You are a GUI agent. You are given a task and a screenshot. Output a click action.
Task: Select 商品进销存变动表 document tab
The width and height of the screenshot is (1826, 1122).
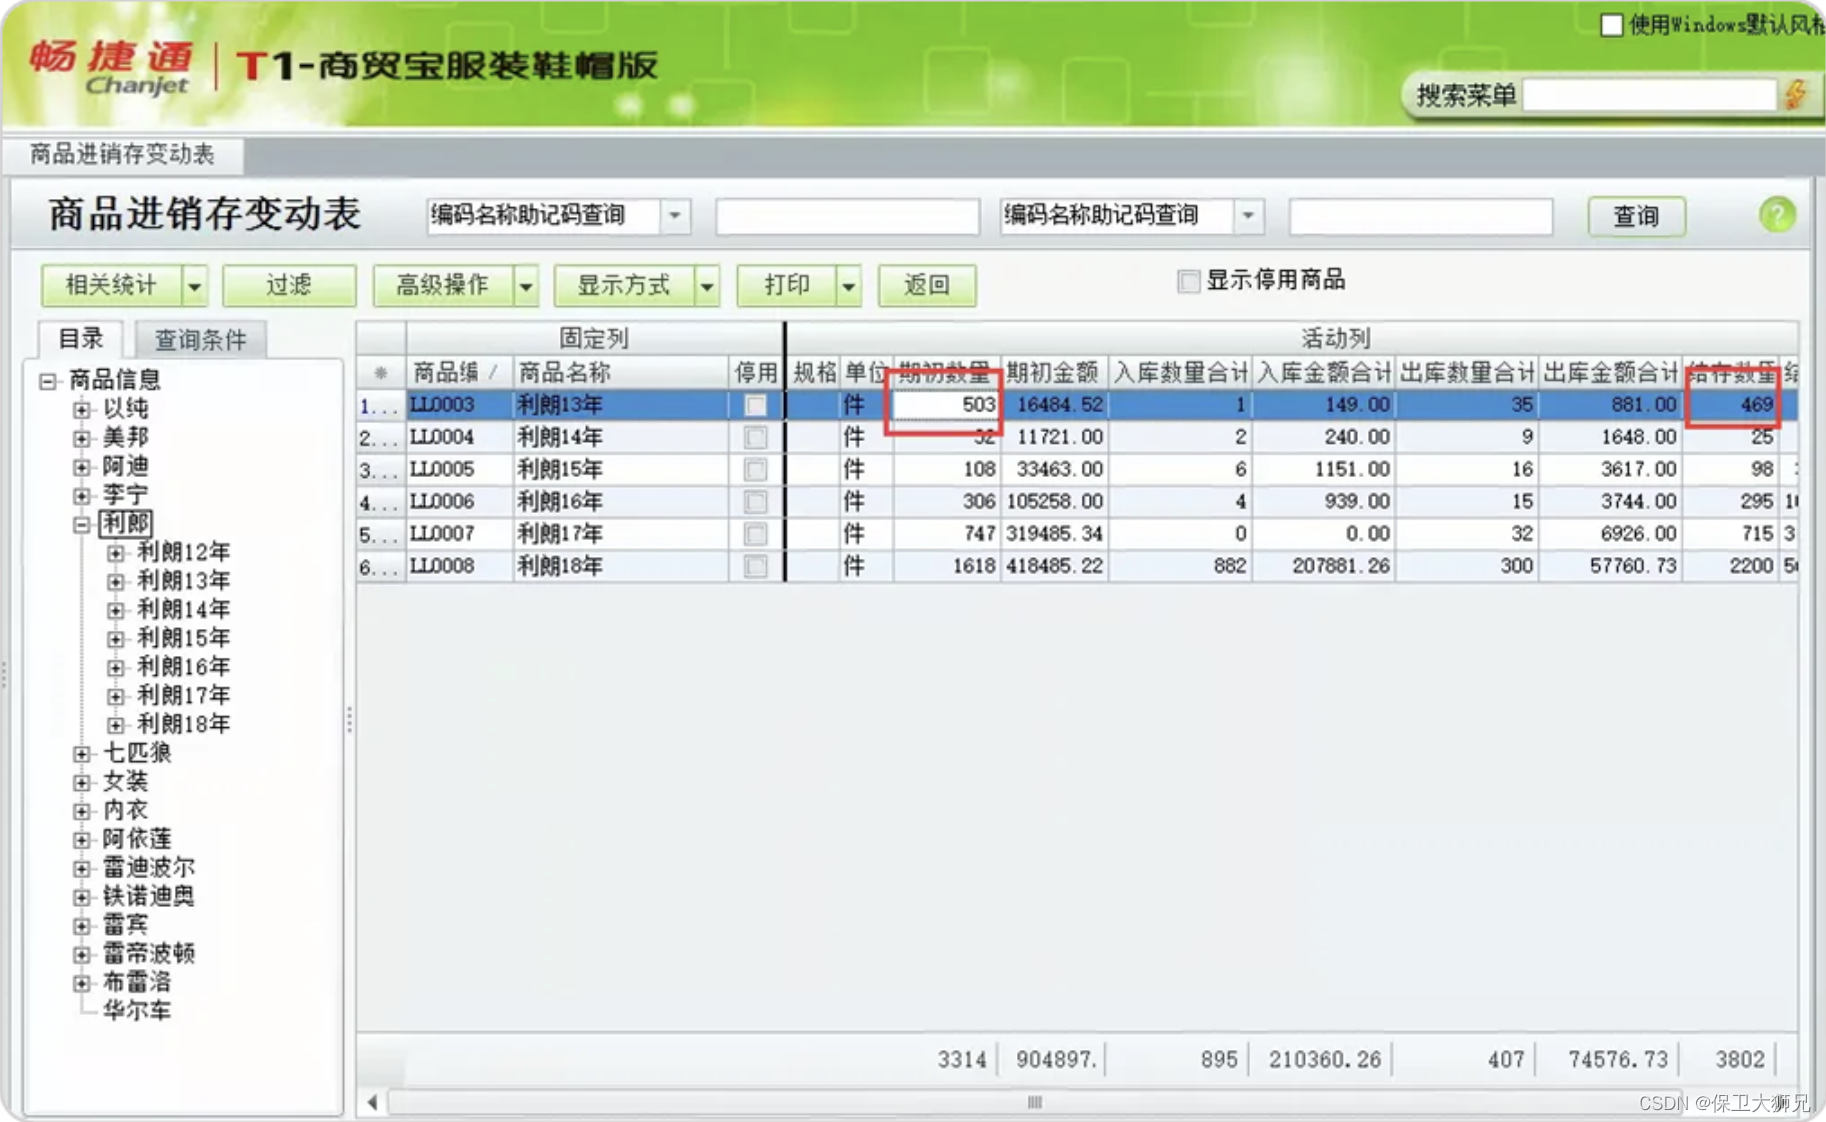pyautogui.click(x=122, y=154)
